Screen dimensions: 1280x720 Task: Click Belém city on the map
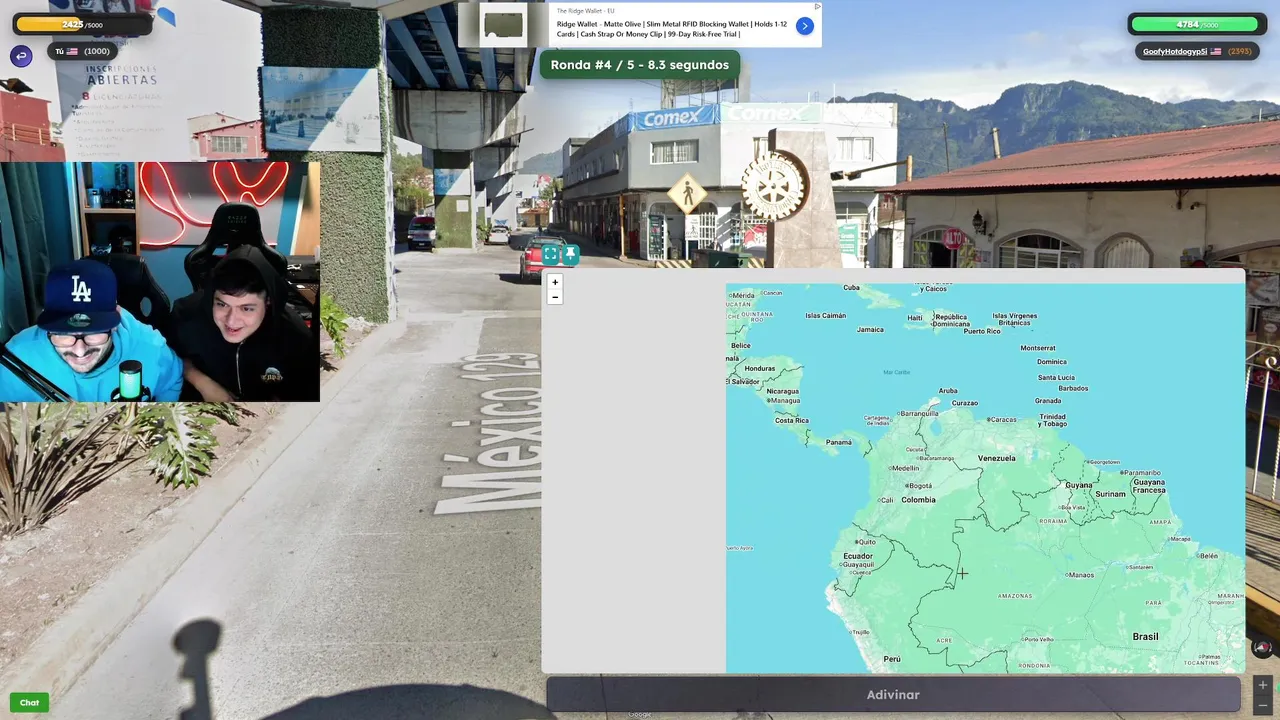[x=1208, y=556]
